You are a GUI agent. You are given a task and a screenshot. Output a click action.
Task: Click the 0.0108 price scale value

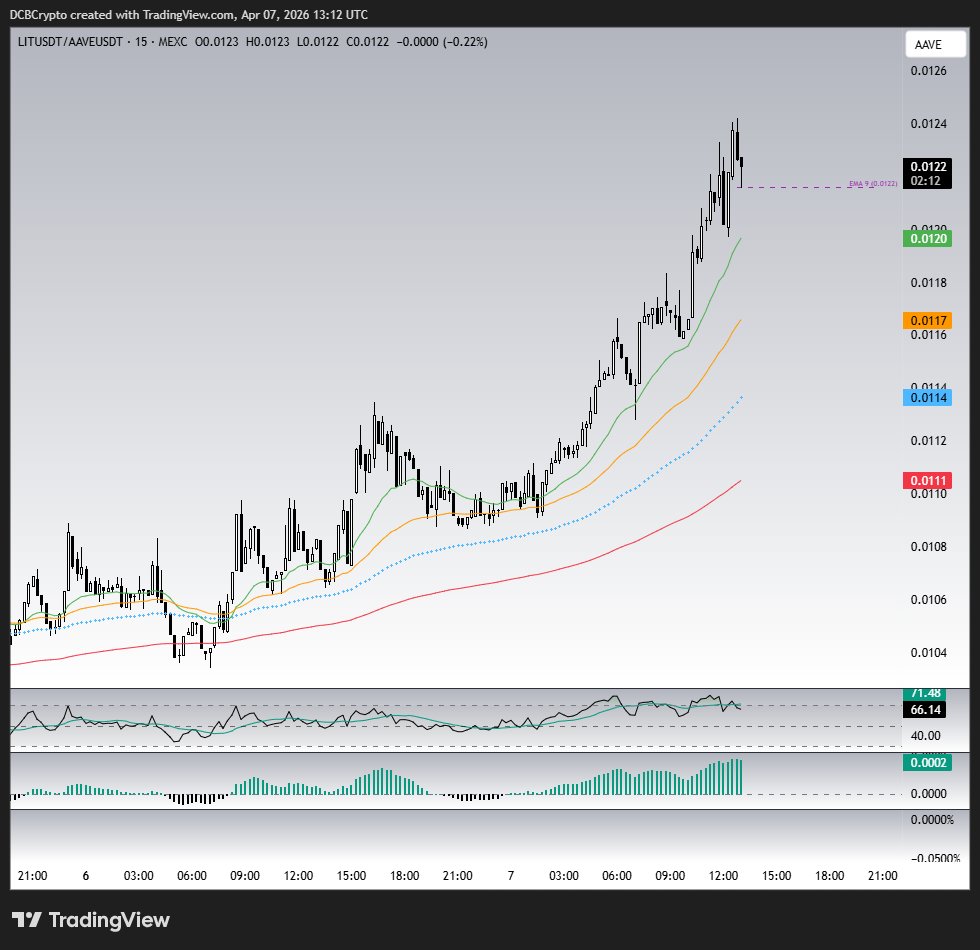click(928, 547)
